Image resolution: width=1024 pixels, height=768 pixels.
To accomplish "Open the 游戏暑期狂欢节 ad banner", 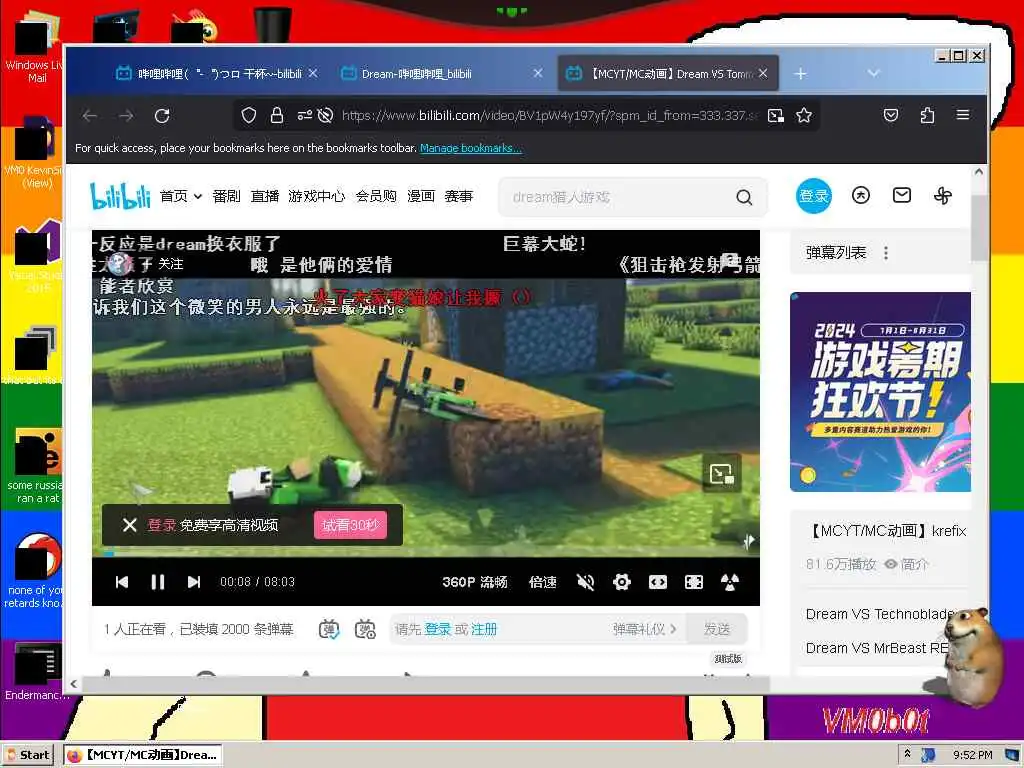I will click(880, 392).
